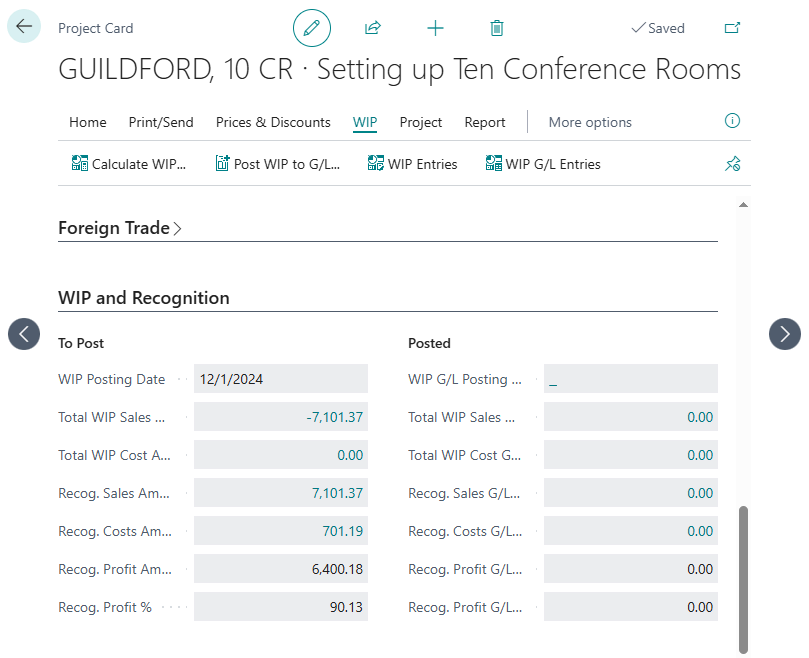This screenshot has width=809, height=658.
Task: Click the information circle icon
Action: pos(732,121)
